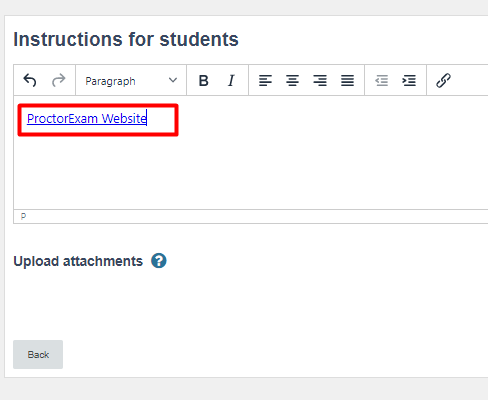Click the ProctorExam Website link

(87, 119)
